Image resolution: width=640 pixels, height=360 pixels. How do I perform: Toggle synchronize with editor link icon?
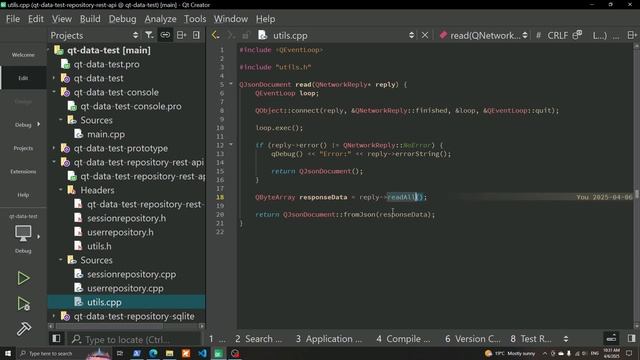pos(165,35)
